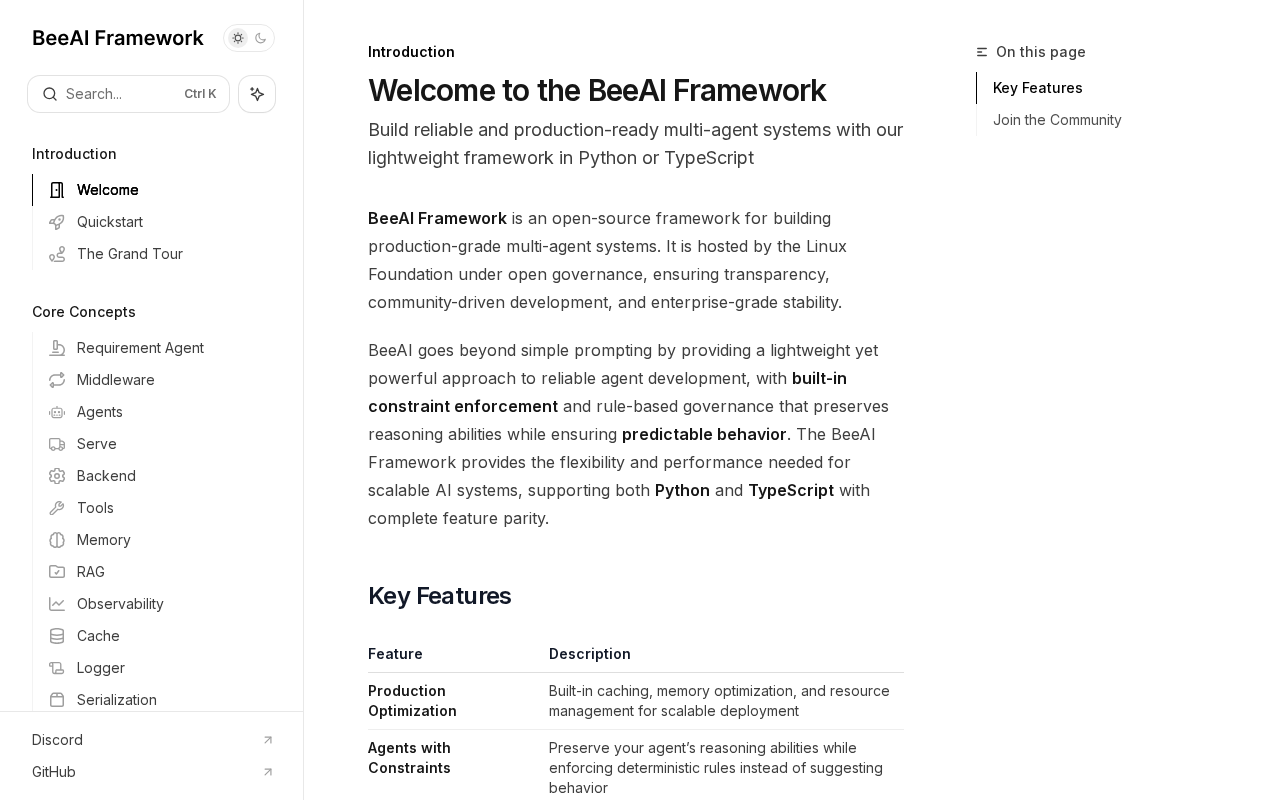
Task: Click the rocket icon beside Quickstart
Action: (x=57, y=222)
